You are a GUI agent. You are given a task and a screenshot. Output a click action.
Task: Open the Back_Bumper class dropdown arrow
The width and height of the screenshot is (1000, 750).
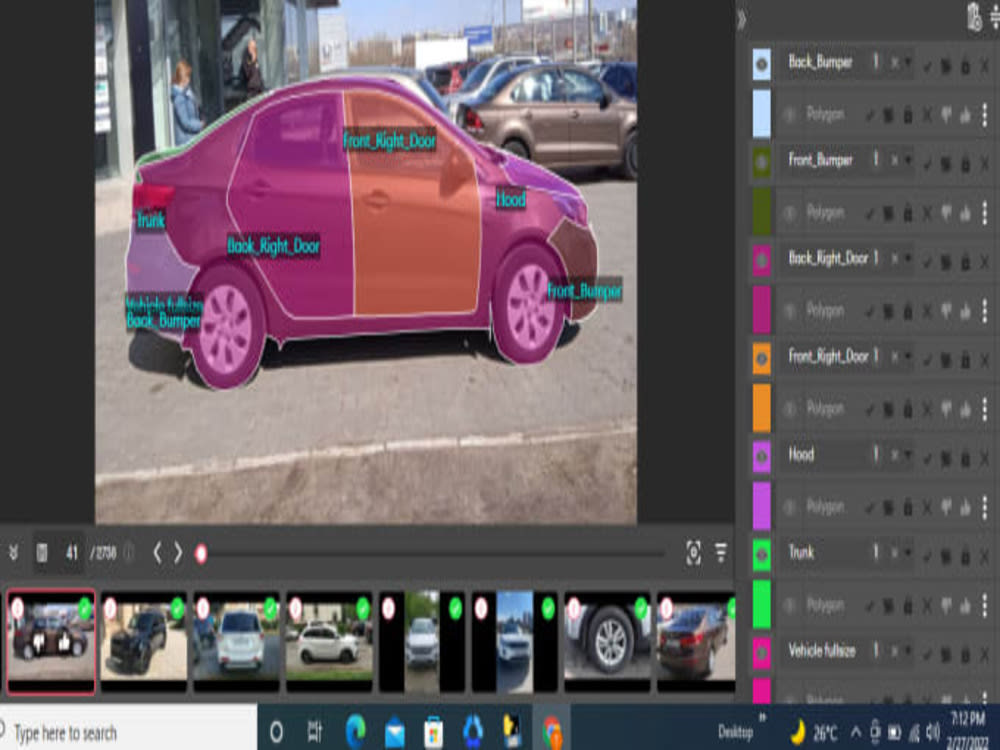[908, 62]
